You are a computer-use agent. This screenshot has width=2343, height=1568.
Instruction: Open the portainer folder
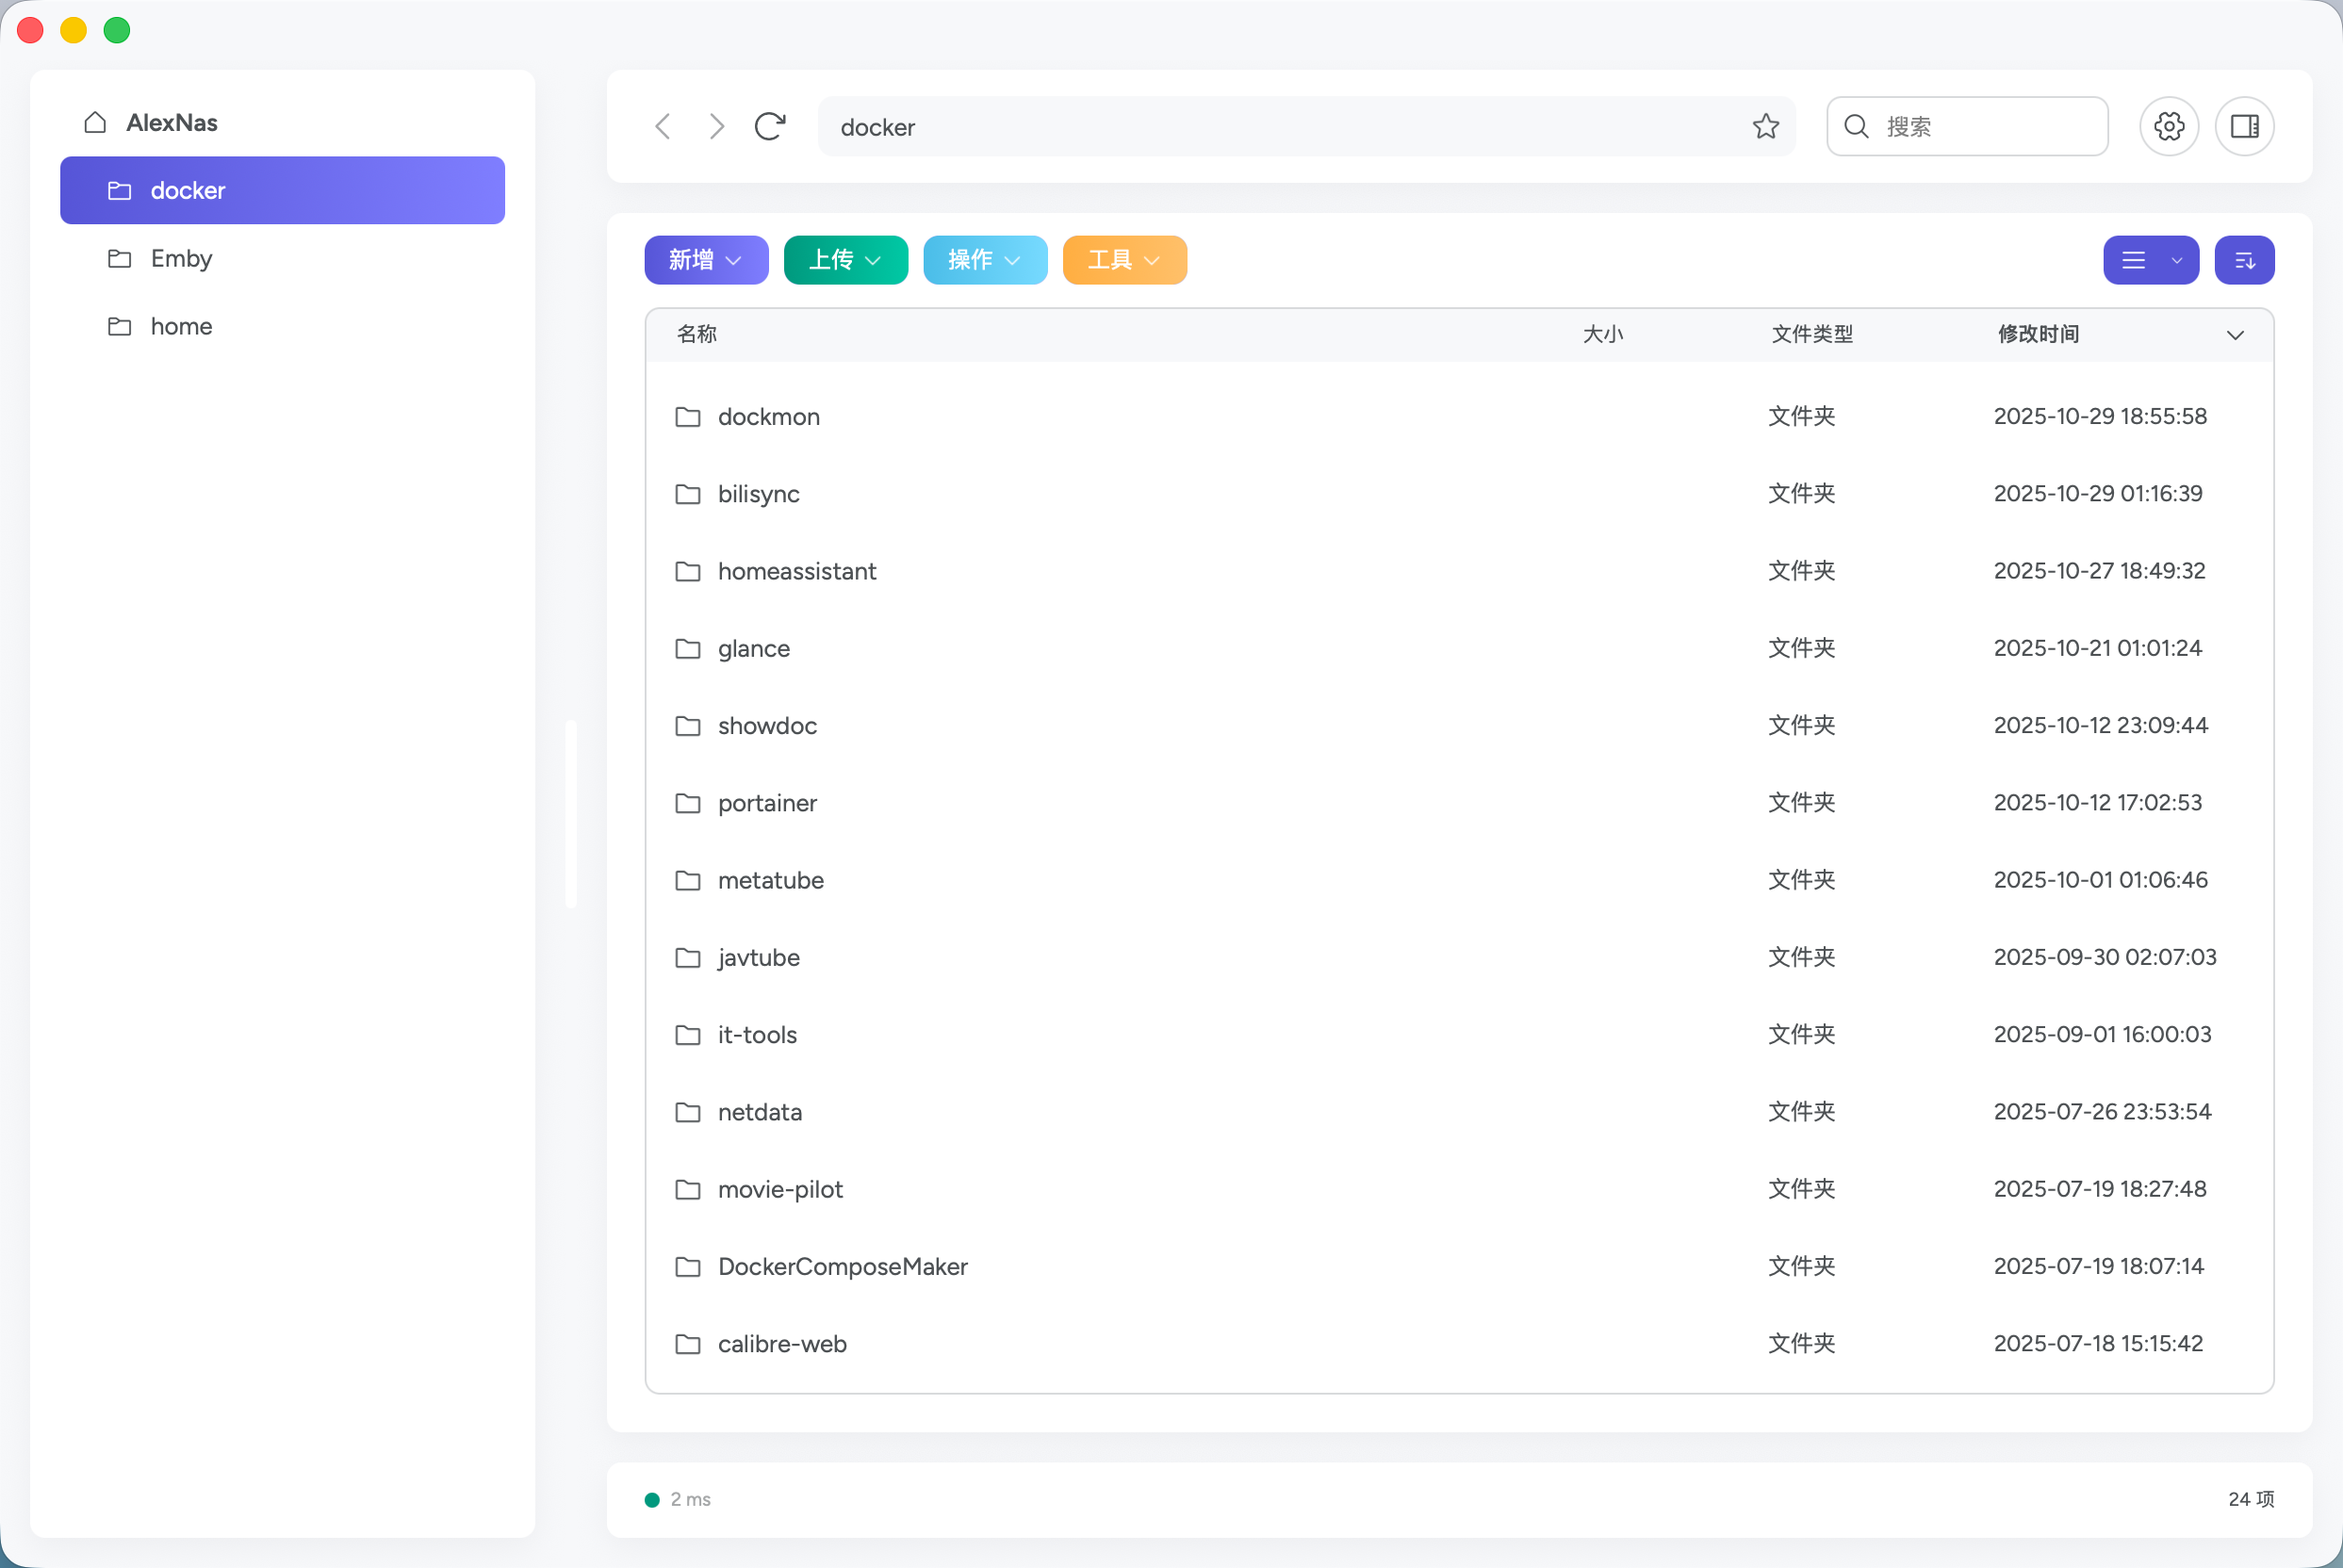[767, 803]
